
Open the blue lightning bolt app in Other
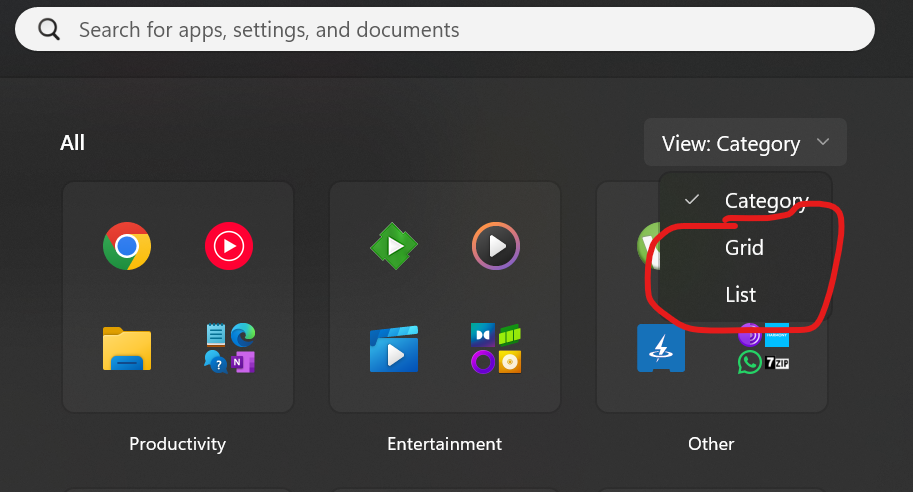pyautogui.click(x=661, y=348)
